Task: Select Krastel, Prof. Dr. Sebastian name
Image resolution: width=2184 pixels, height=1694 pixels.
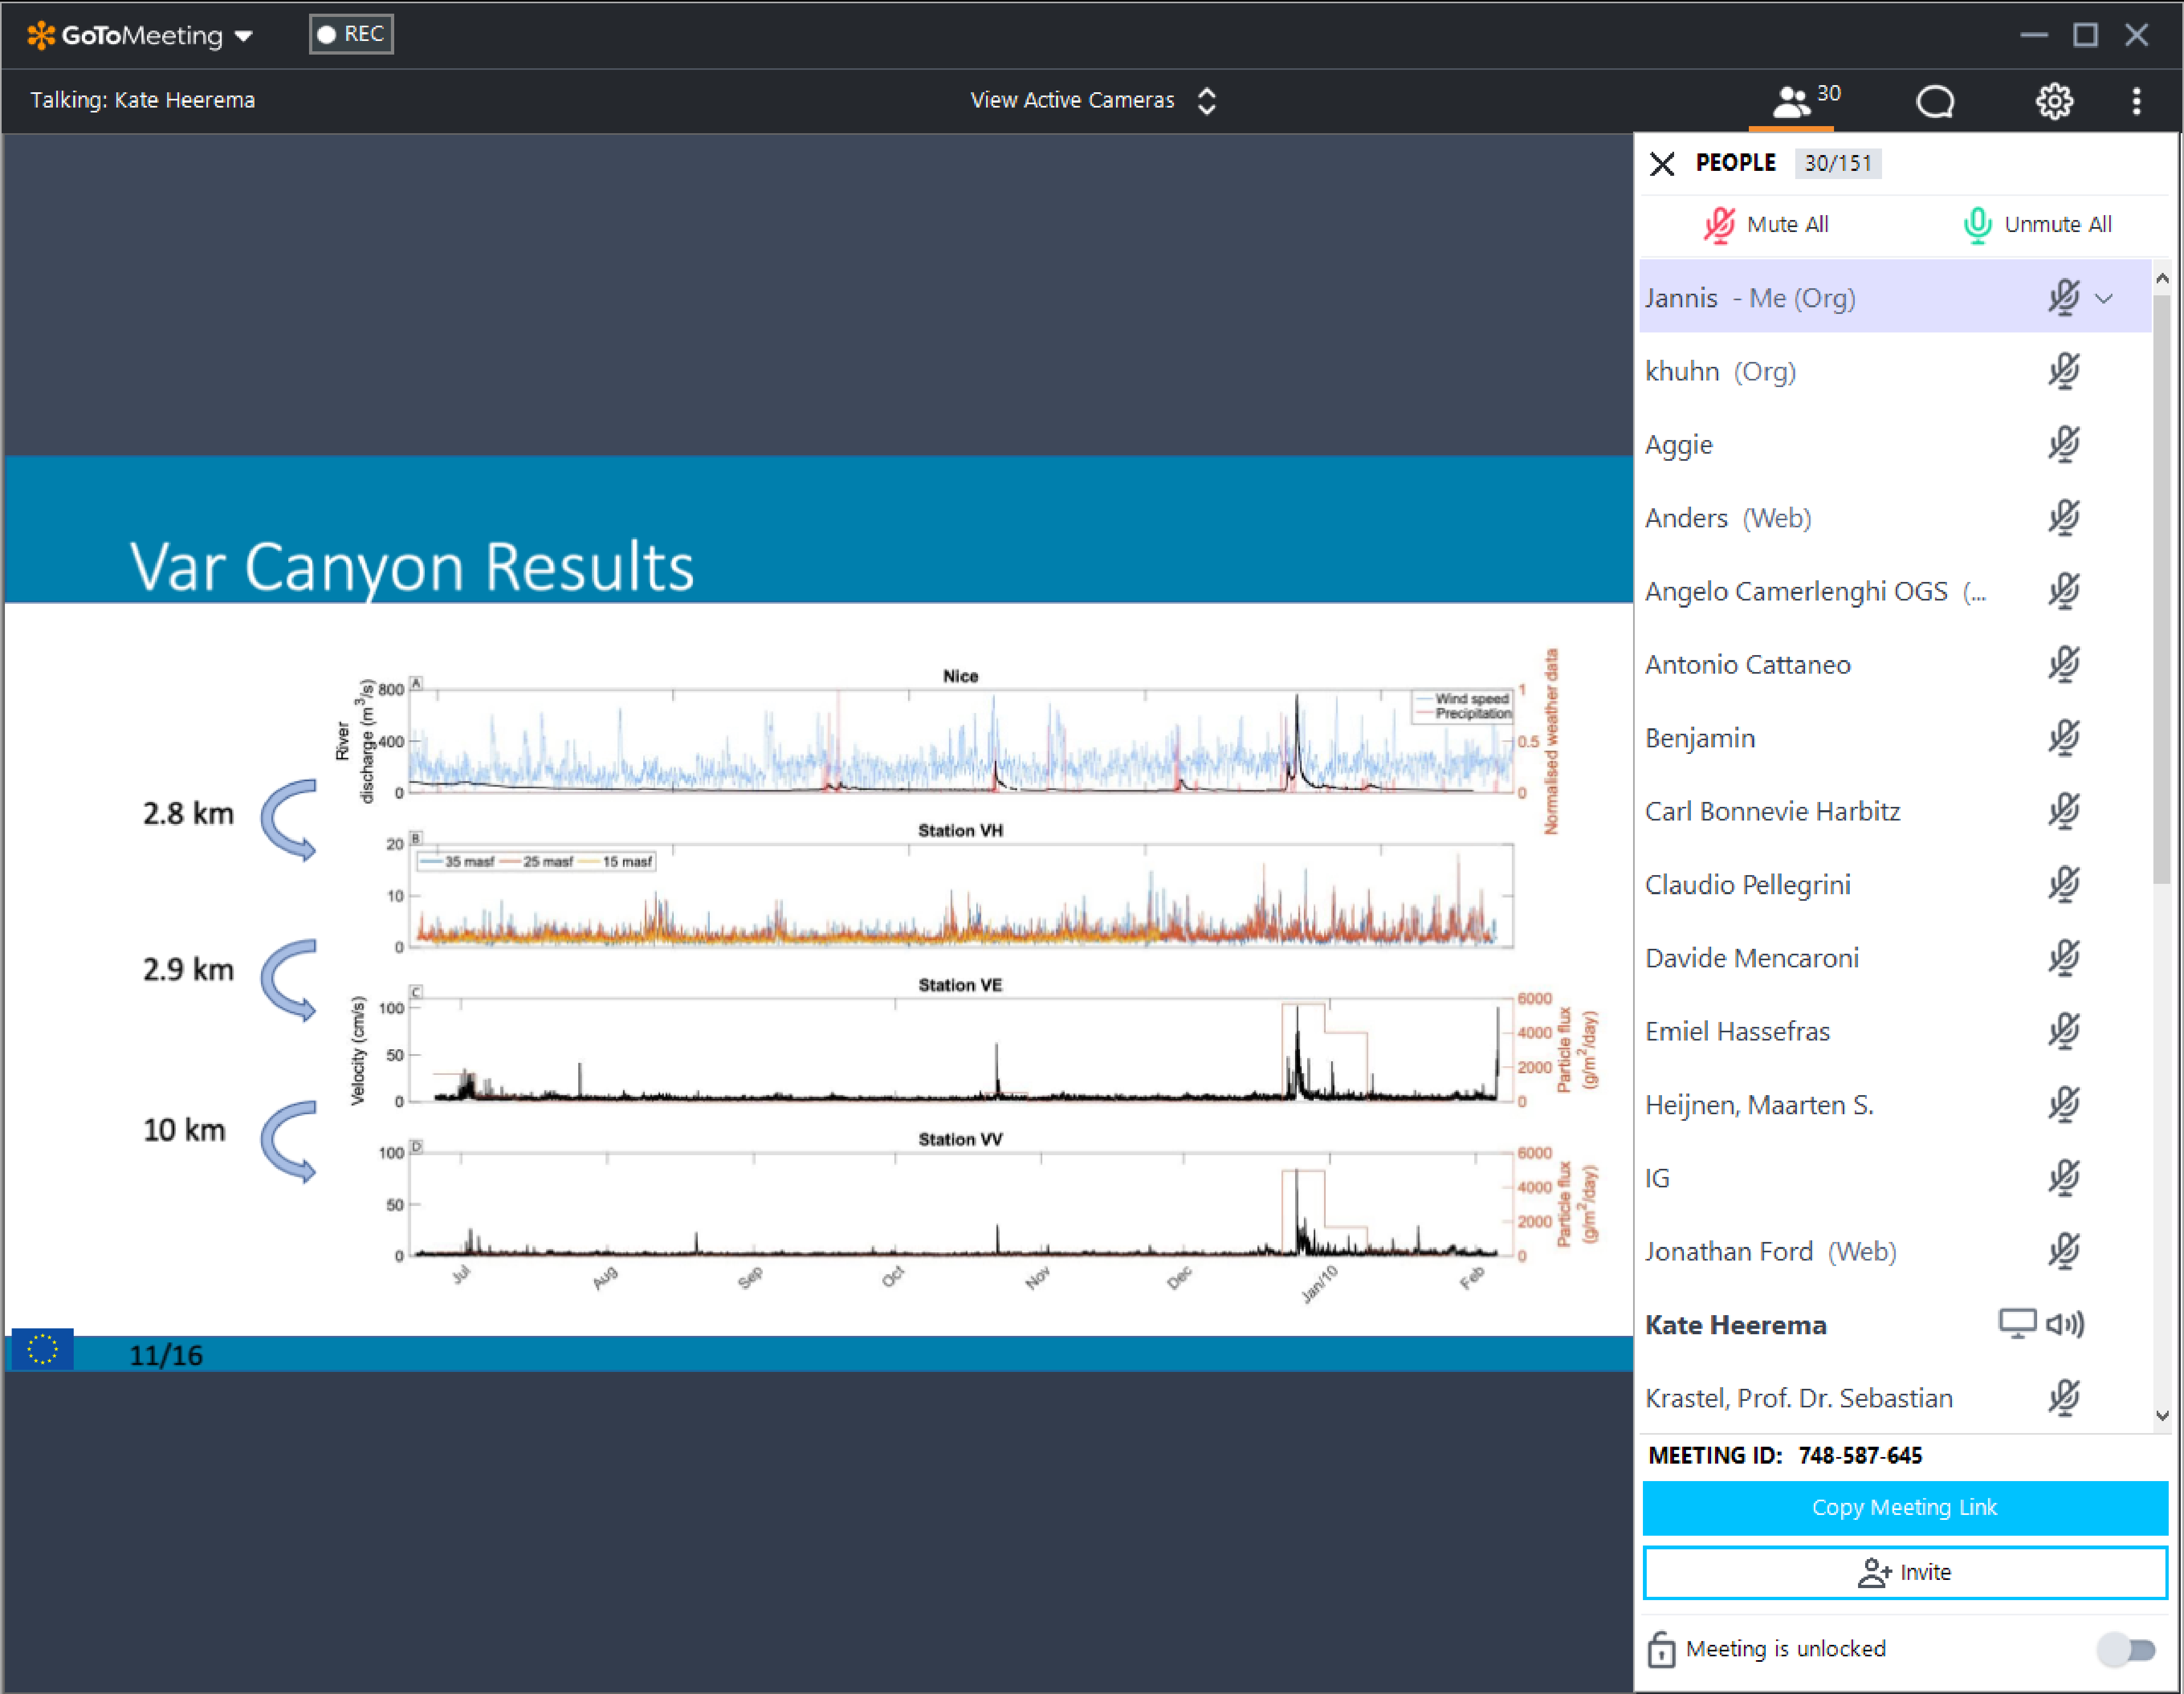Action: (x=1798, y=1398)
